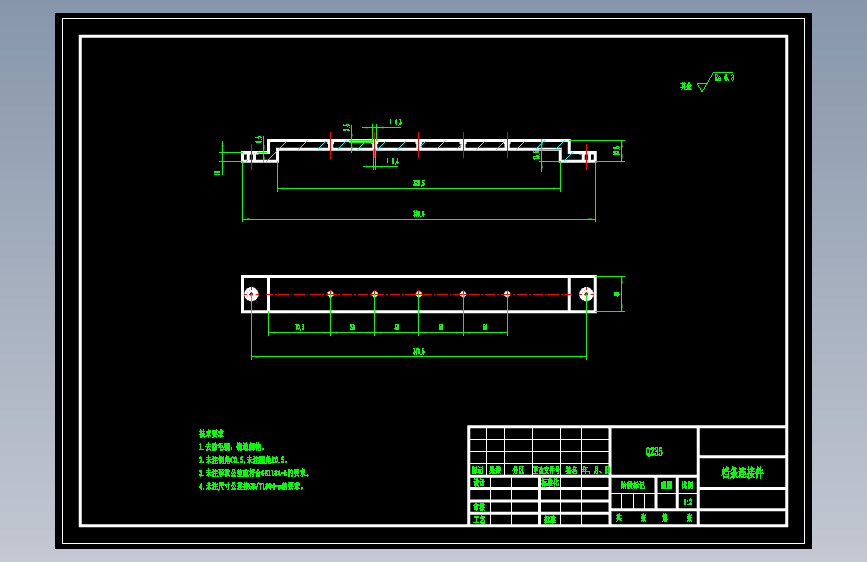Screen dimensions: 867x562
Task: Click the 其余 label near roughness symbol
Action: (x=686, y=86)
